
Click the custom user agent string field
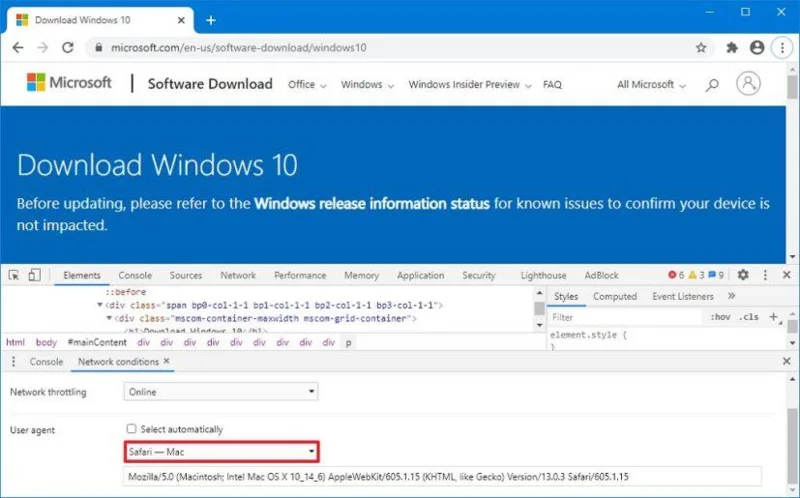(x=442, y=477)
